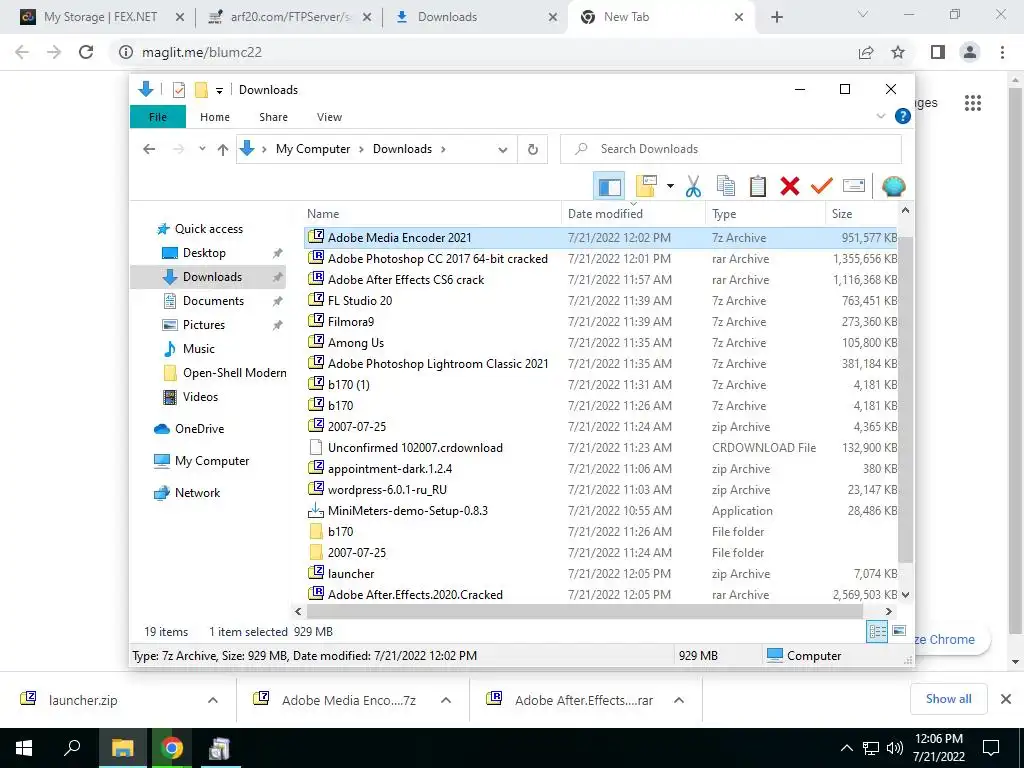Bookmark this tab with star icon
Screen dimensions: 1024x768
coord(898,52)
